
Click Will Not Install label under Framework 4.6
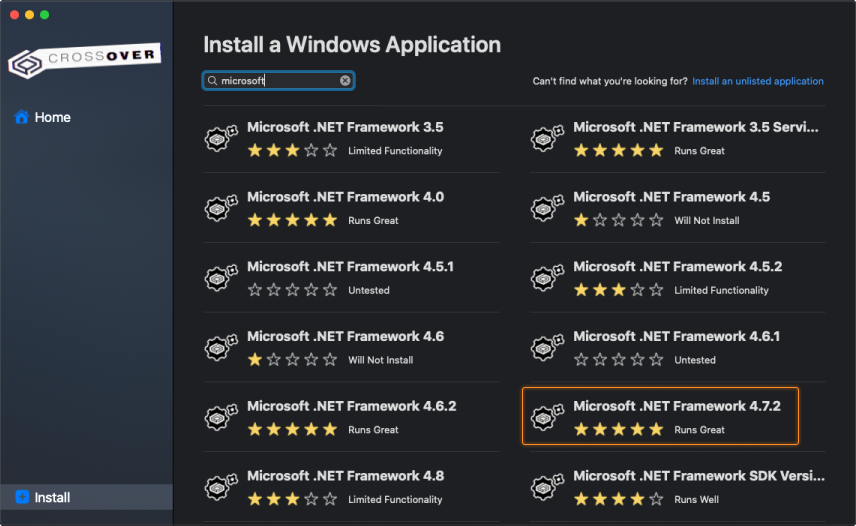(381, 360)
